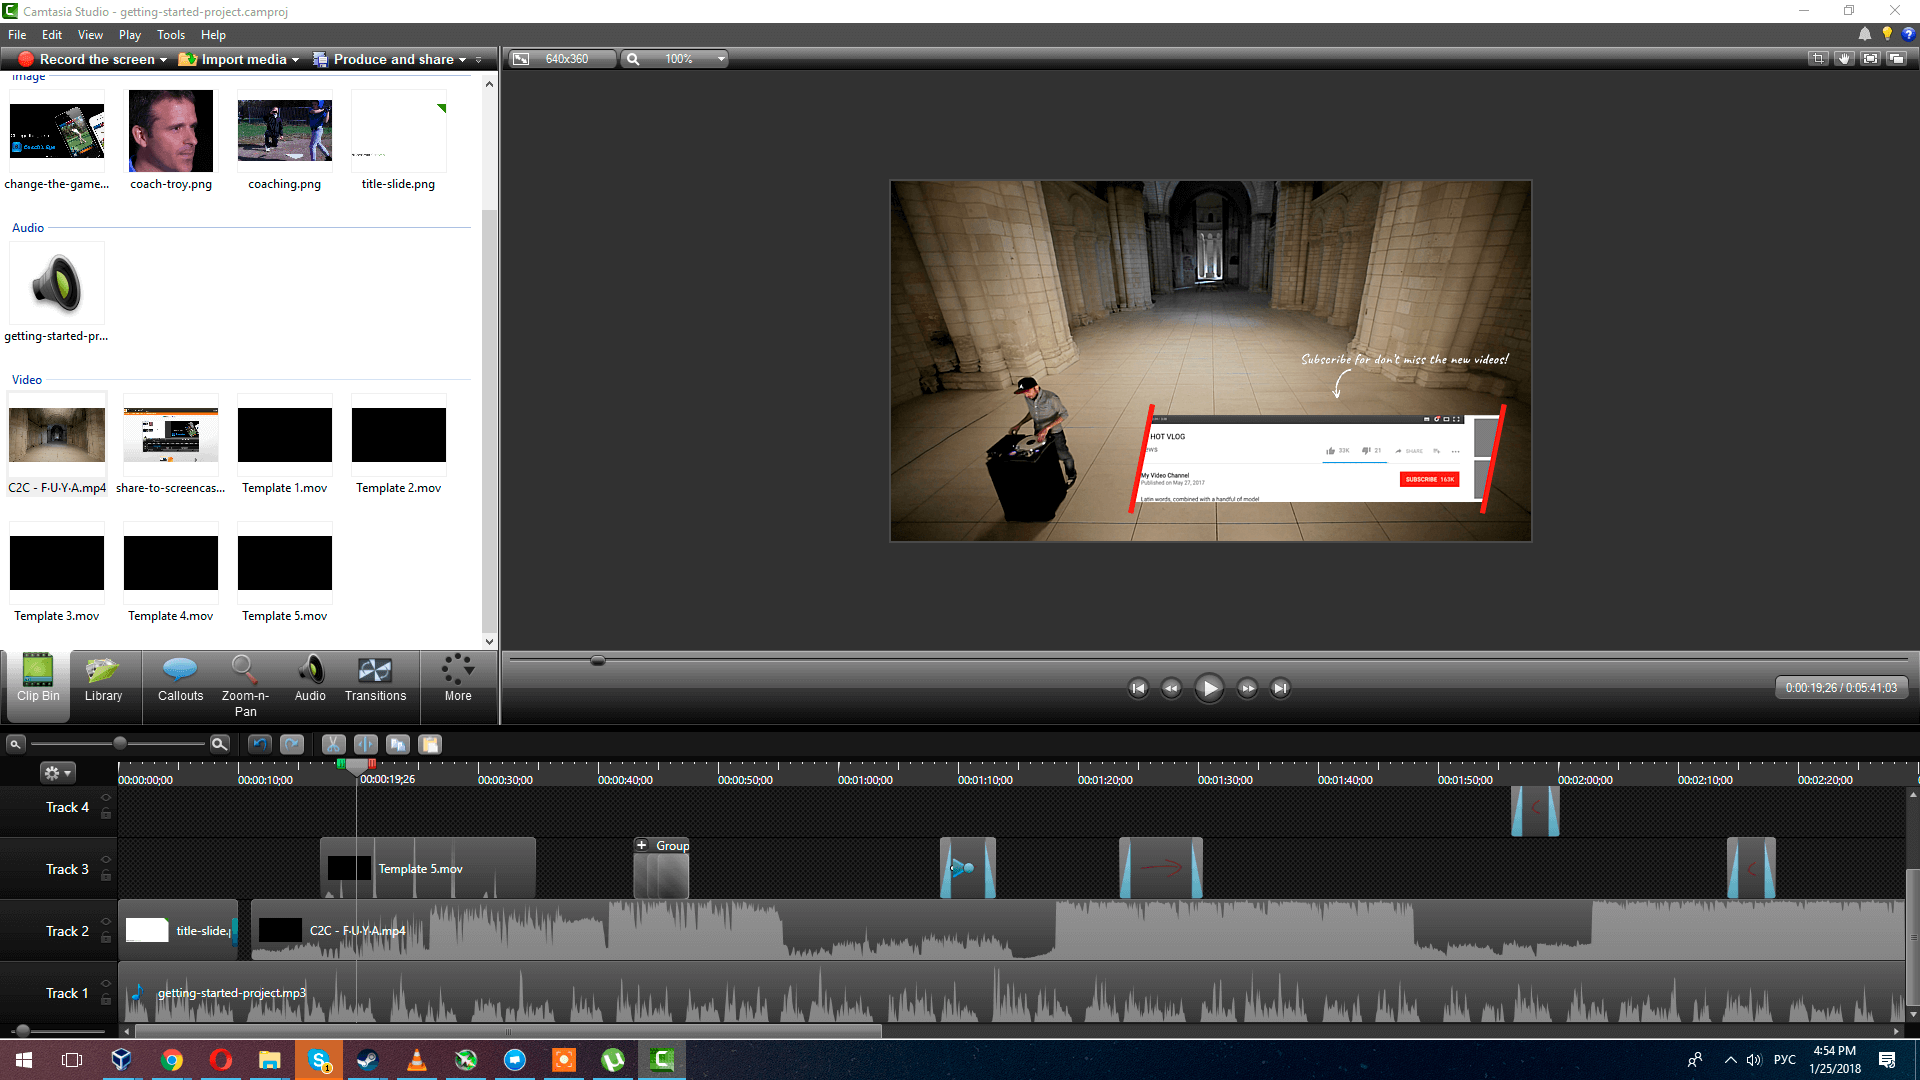Click the Play button under preview

coord(1209,688)
